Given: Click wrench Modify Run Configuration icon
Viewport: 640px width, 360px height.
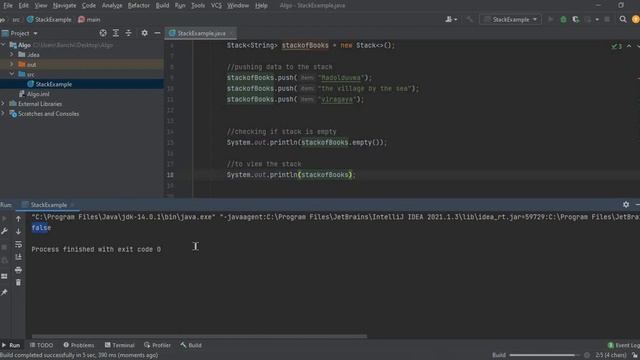Looking at the screenshot, I should [x=4, y=231].
